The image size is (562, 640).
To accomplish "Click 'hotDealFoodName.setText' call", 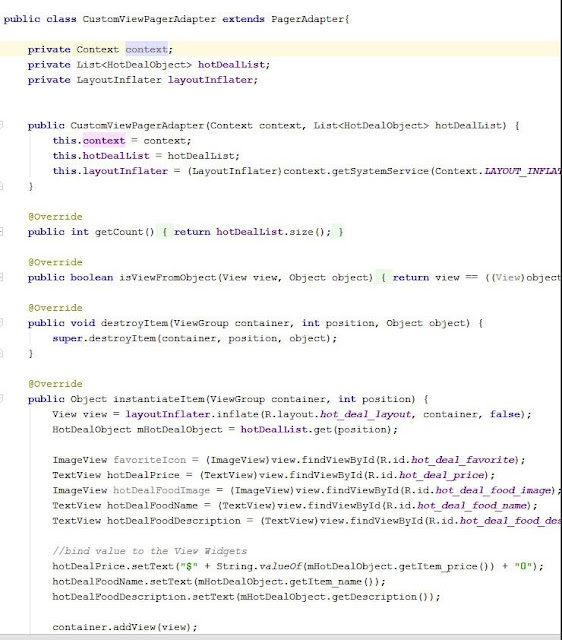I will tap(122, 581).
